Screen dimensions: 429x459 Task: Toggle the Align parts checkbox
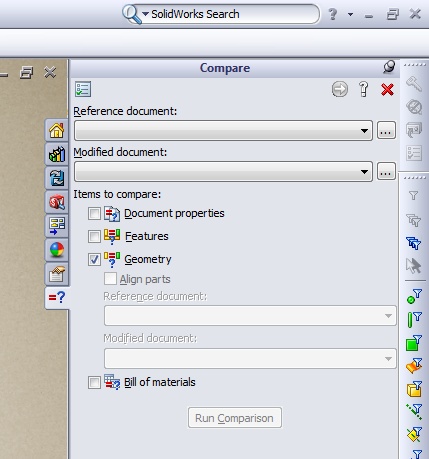coord(110,279)
